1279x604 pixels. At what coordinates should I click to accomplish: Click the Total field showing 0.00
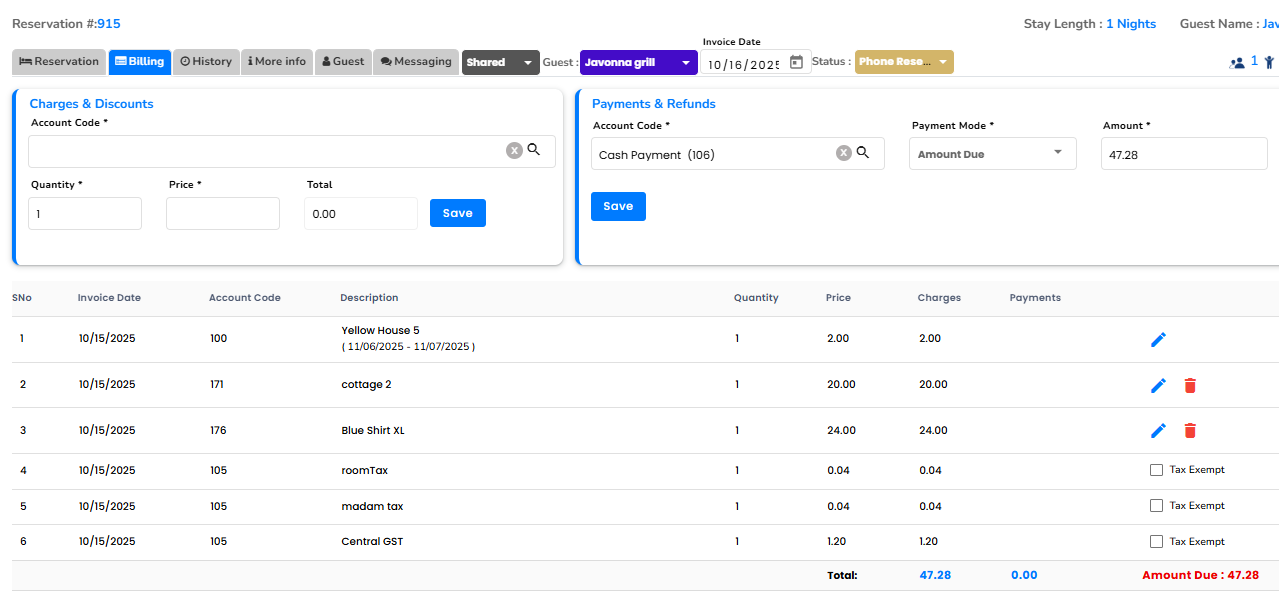361,214
